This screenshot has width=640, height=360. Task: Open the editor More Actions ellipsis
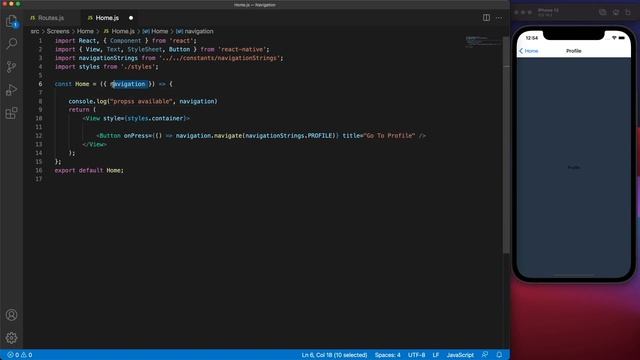499,18
